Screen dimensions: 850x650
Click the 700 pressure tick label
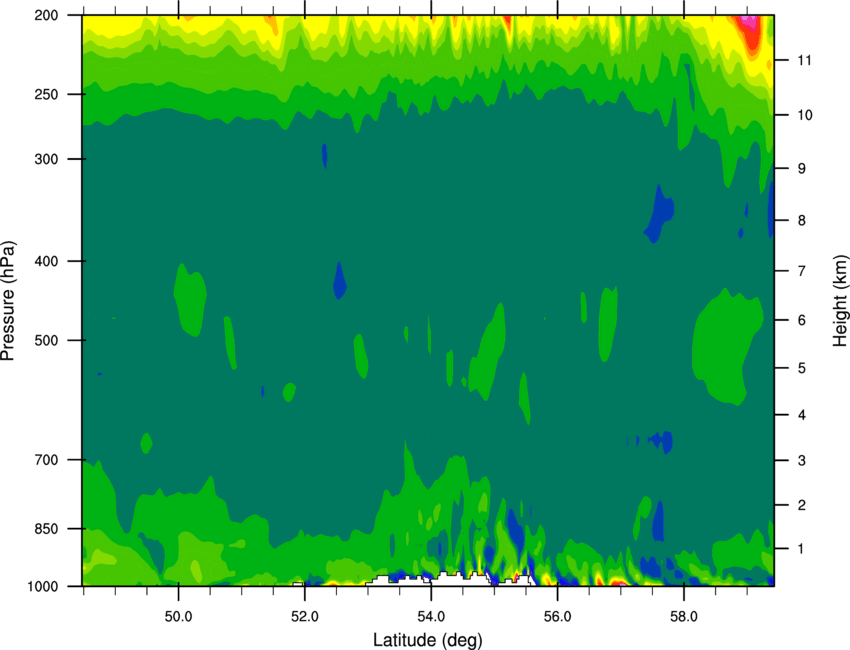click(x=47, y=460)
